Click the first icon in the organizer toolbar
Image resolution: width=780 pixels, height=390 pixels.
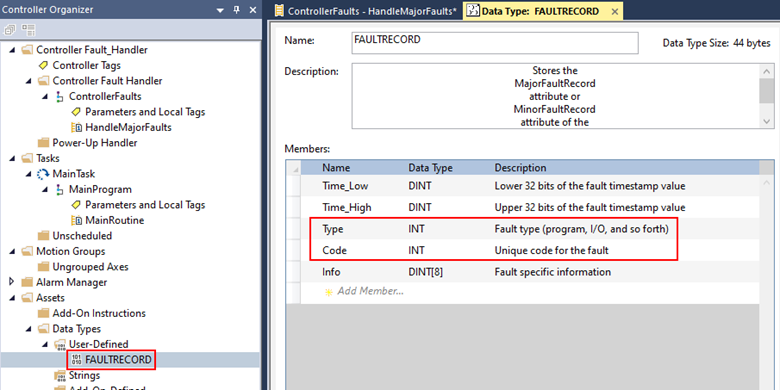click(x=9, y=29)
